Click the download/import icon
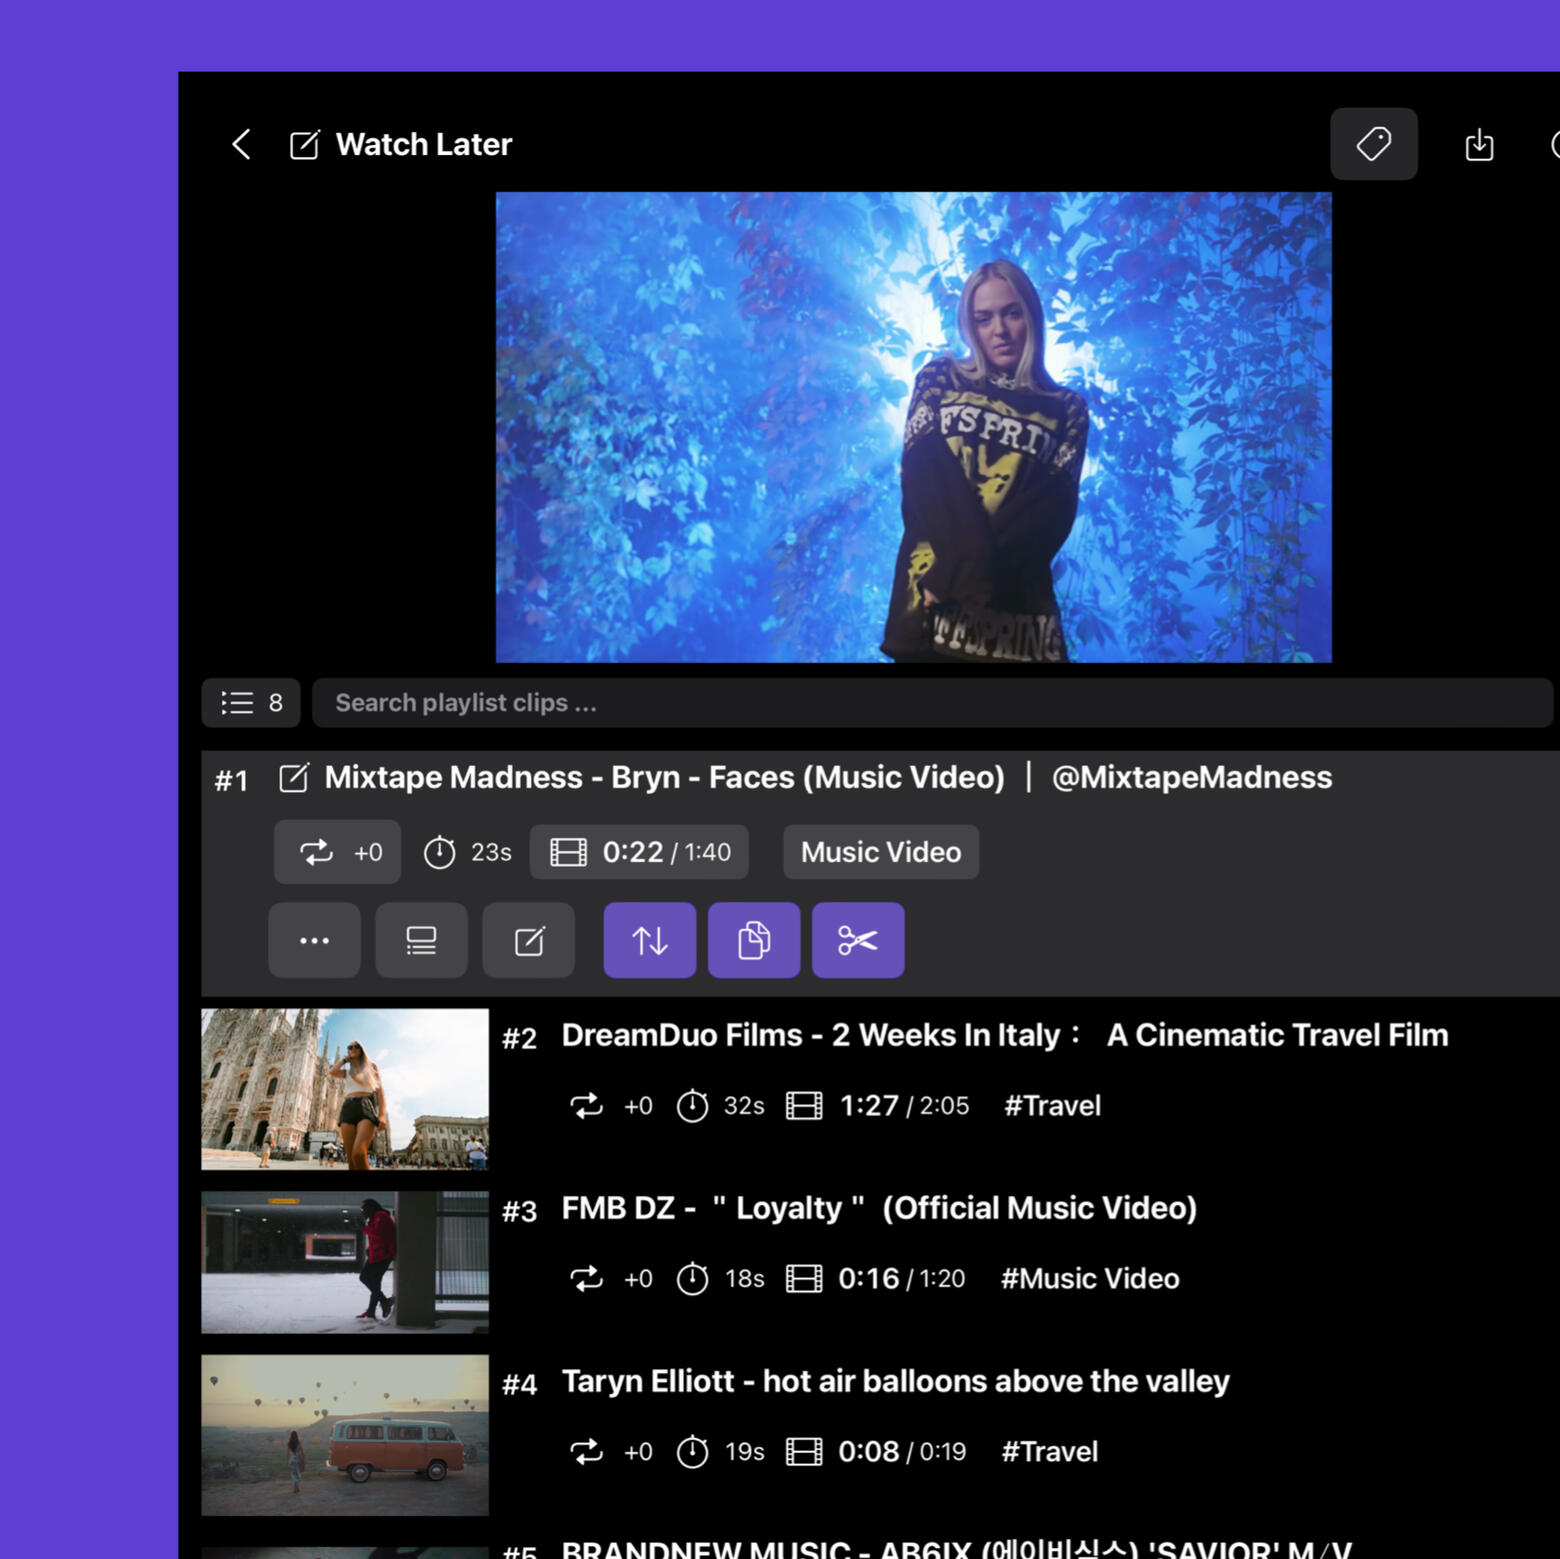1560x1559 pixels. [1478, 145]
